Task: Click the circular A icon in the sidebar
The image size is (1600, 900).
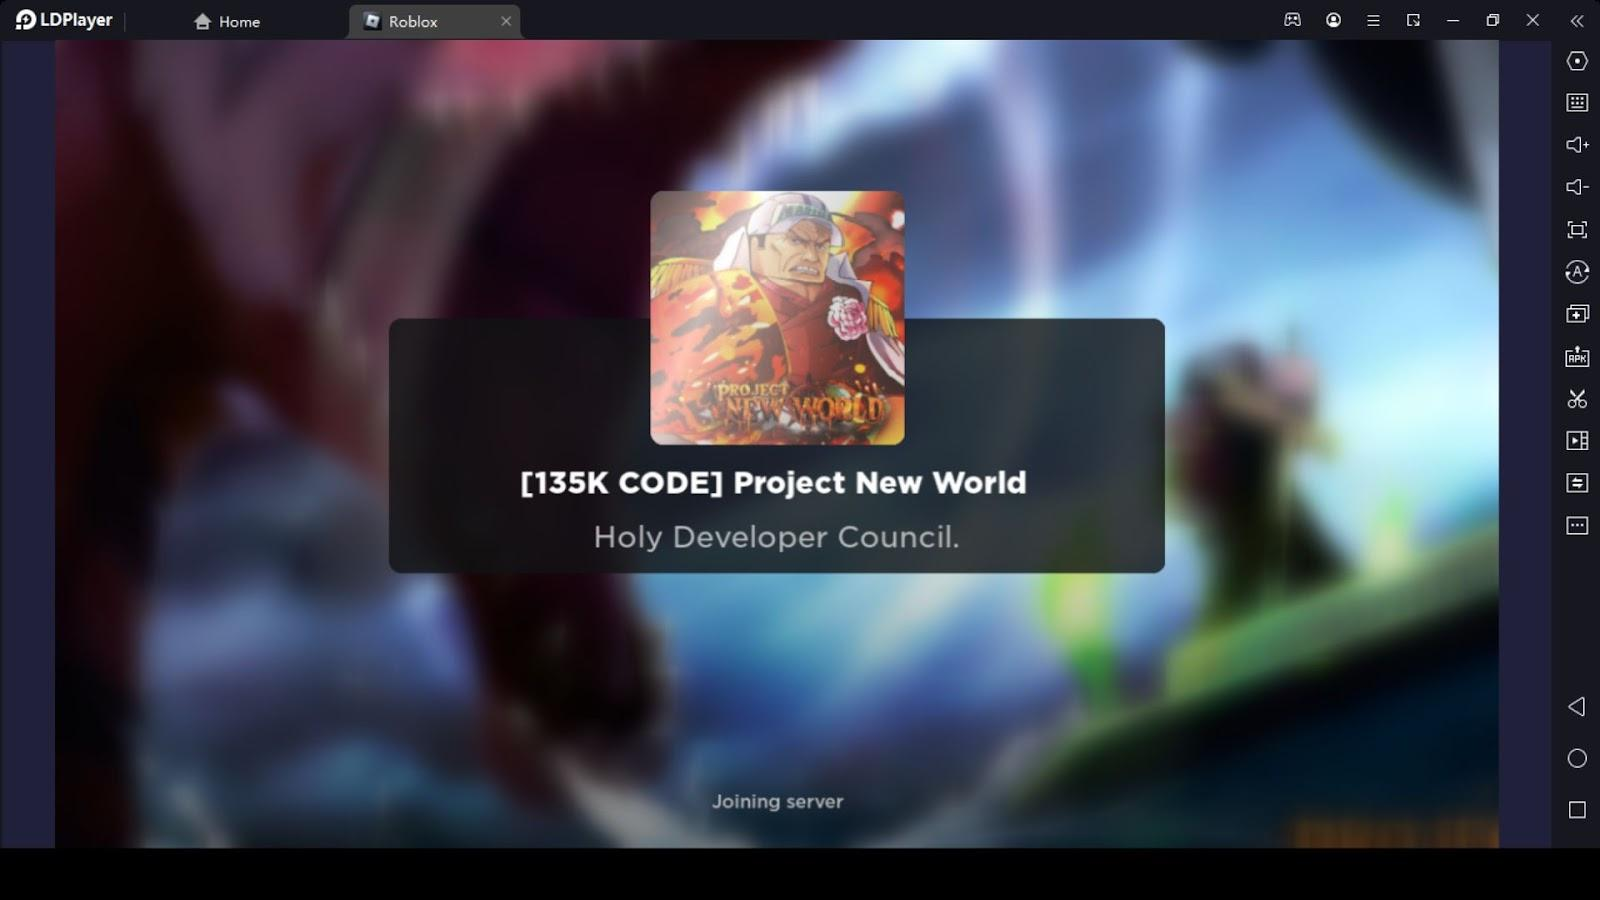Action: pos(1577,272)
